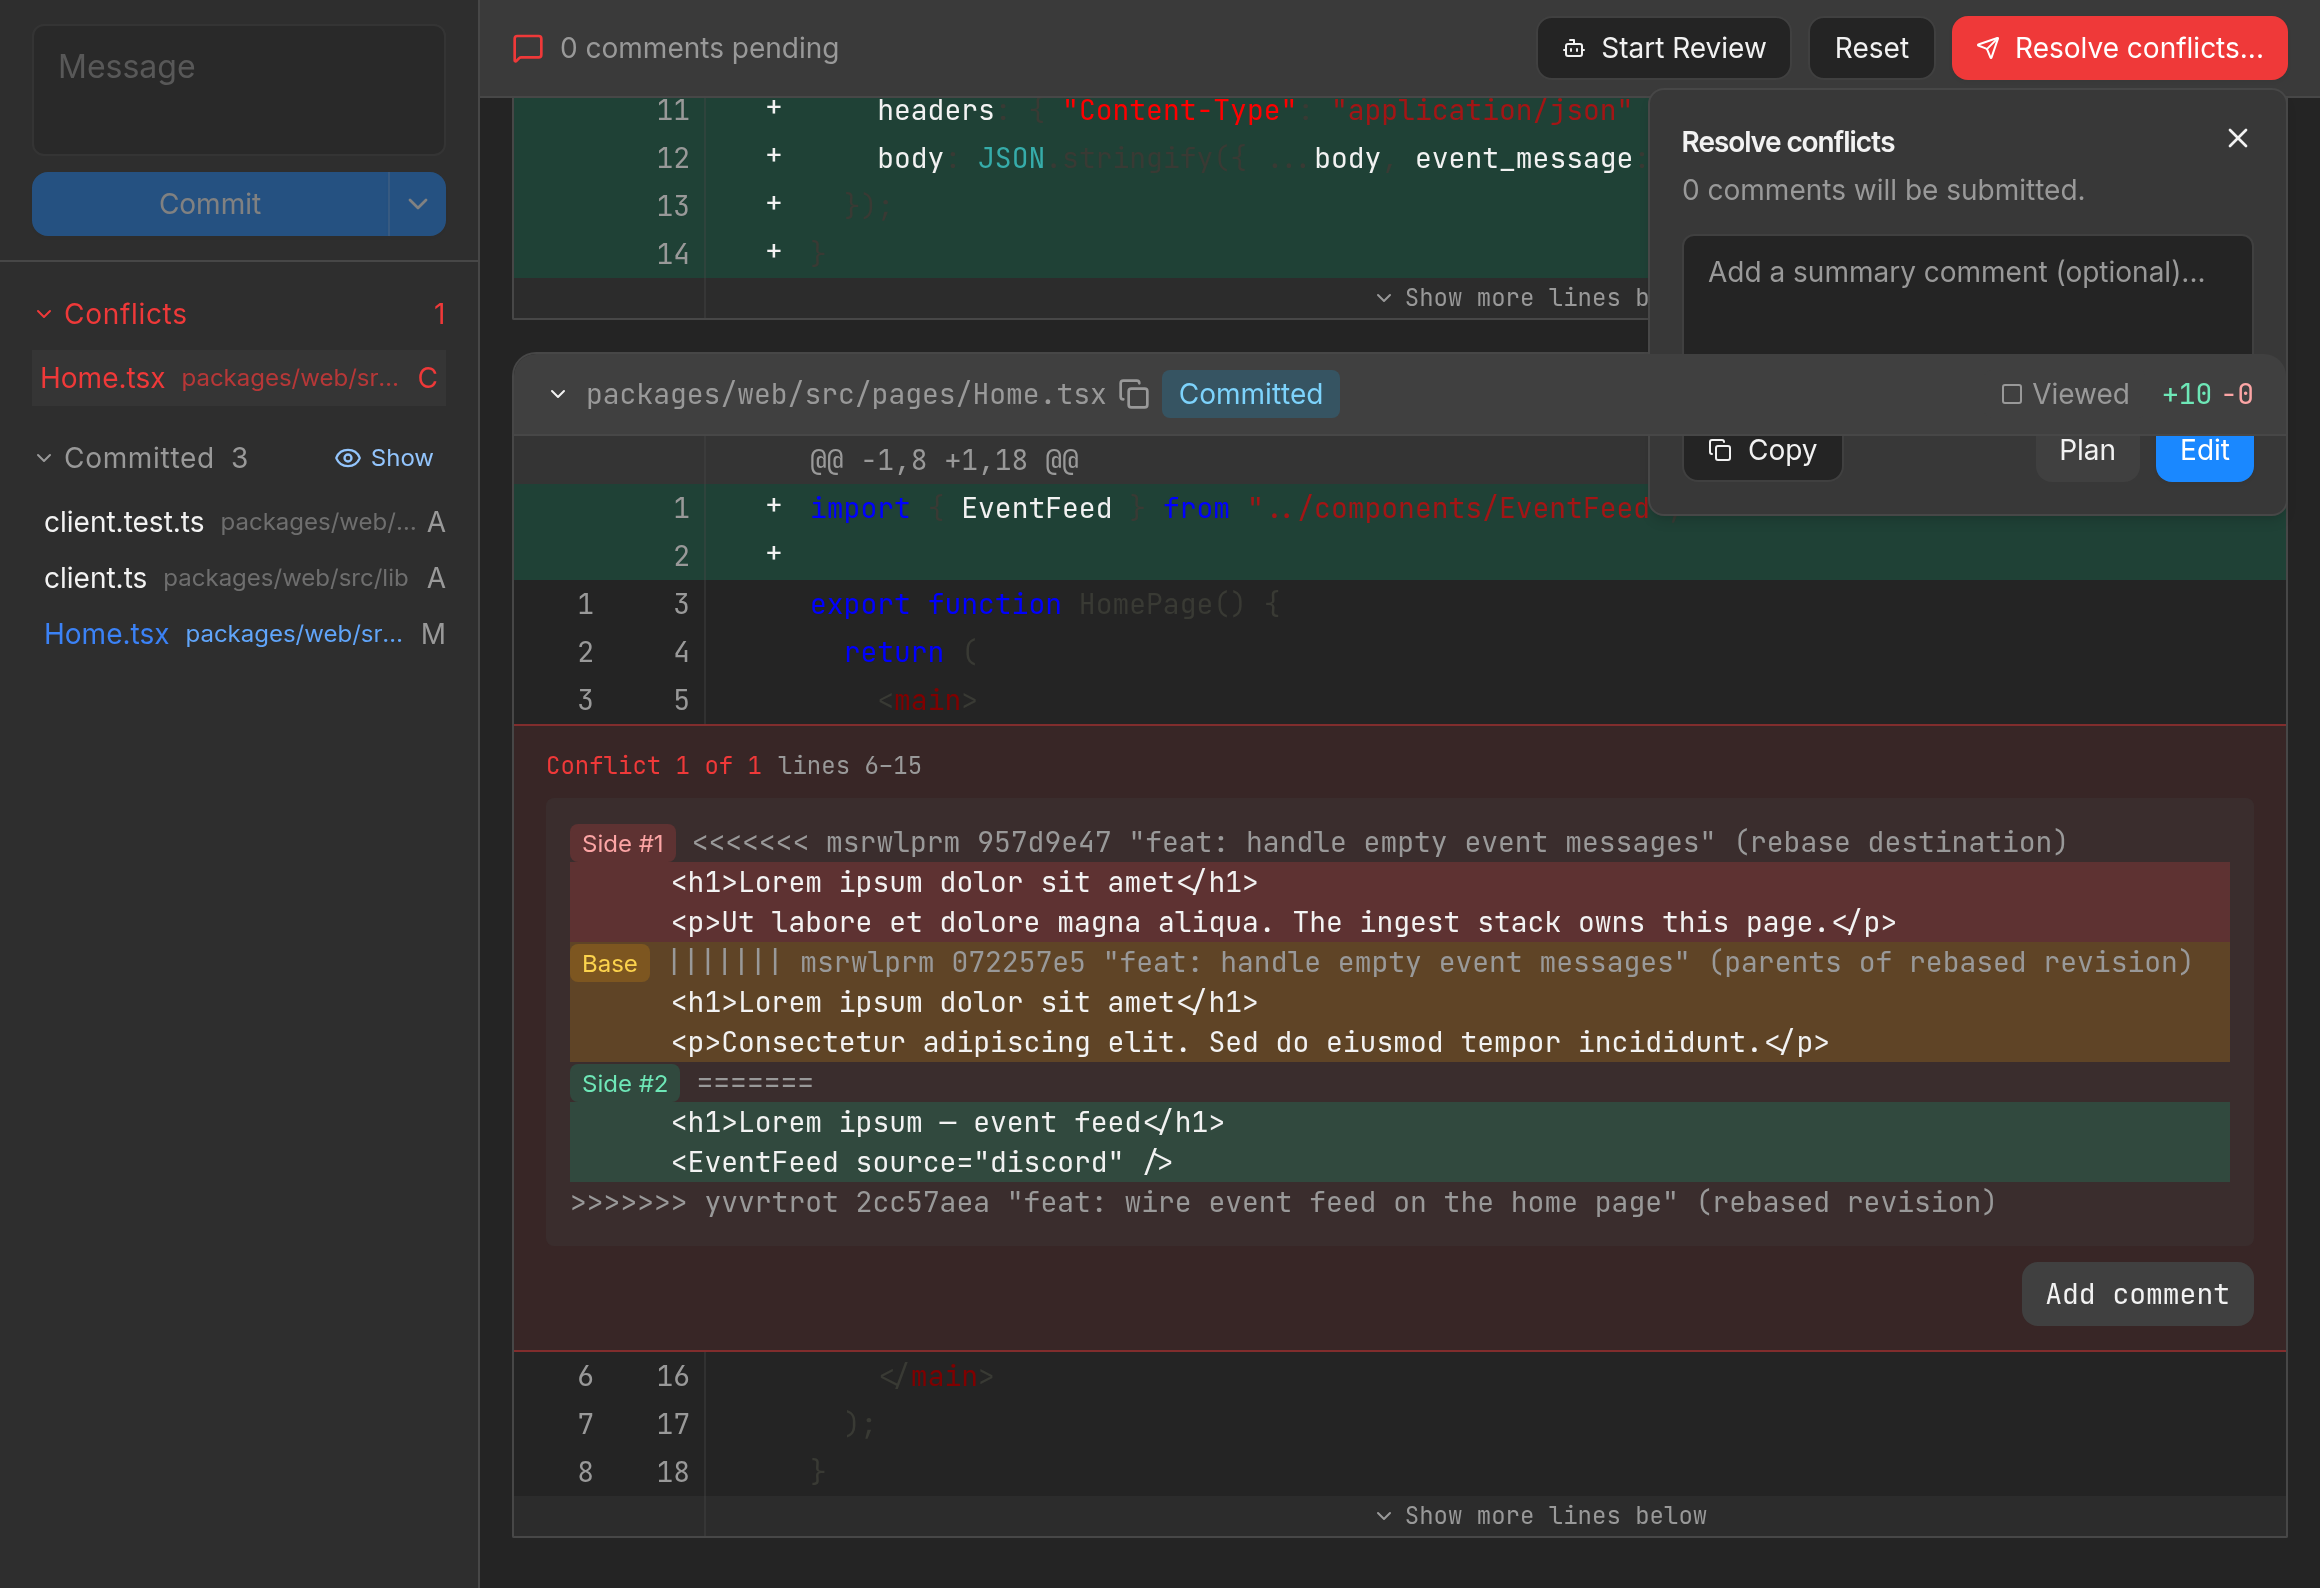Select the Plan mode option
The width and height of the screenshot is (2320, 1588).
pos(2087,451)
